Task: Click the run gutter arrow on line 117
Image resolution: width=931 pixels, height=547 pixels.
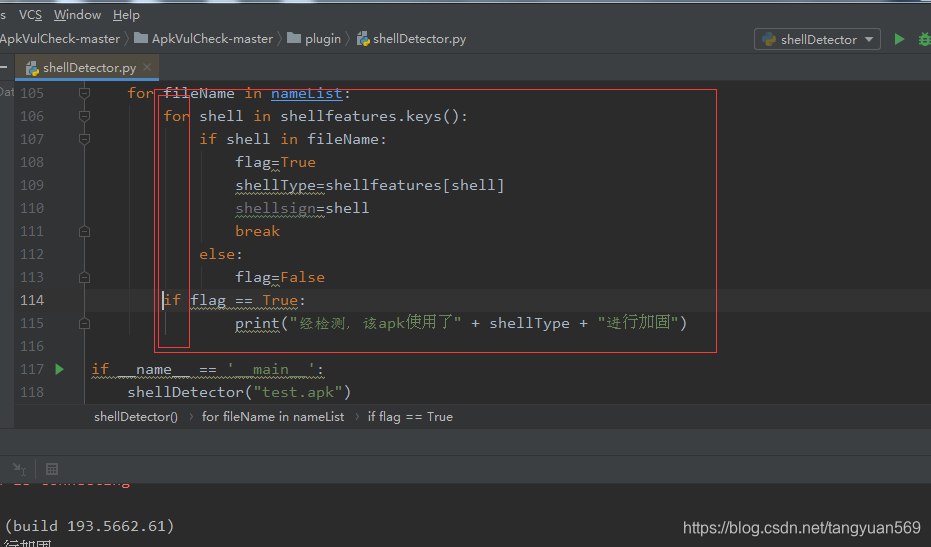Action: pyautogui.click(x=59, y=369)
